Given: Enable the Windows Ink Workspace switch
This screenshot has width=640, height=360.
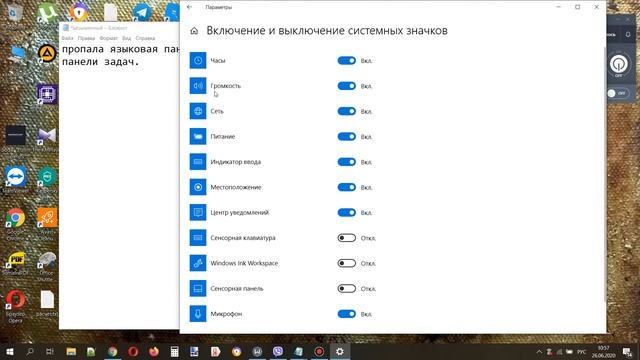Looking at the screenshot, I should (x=347, y=263).
